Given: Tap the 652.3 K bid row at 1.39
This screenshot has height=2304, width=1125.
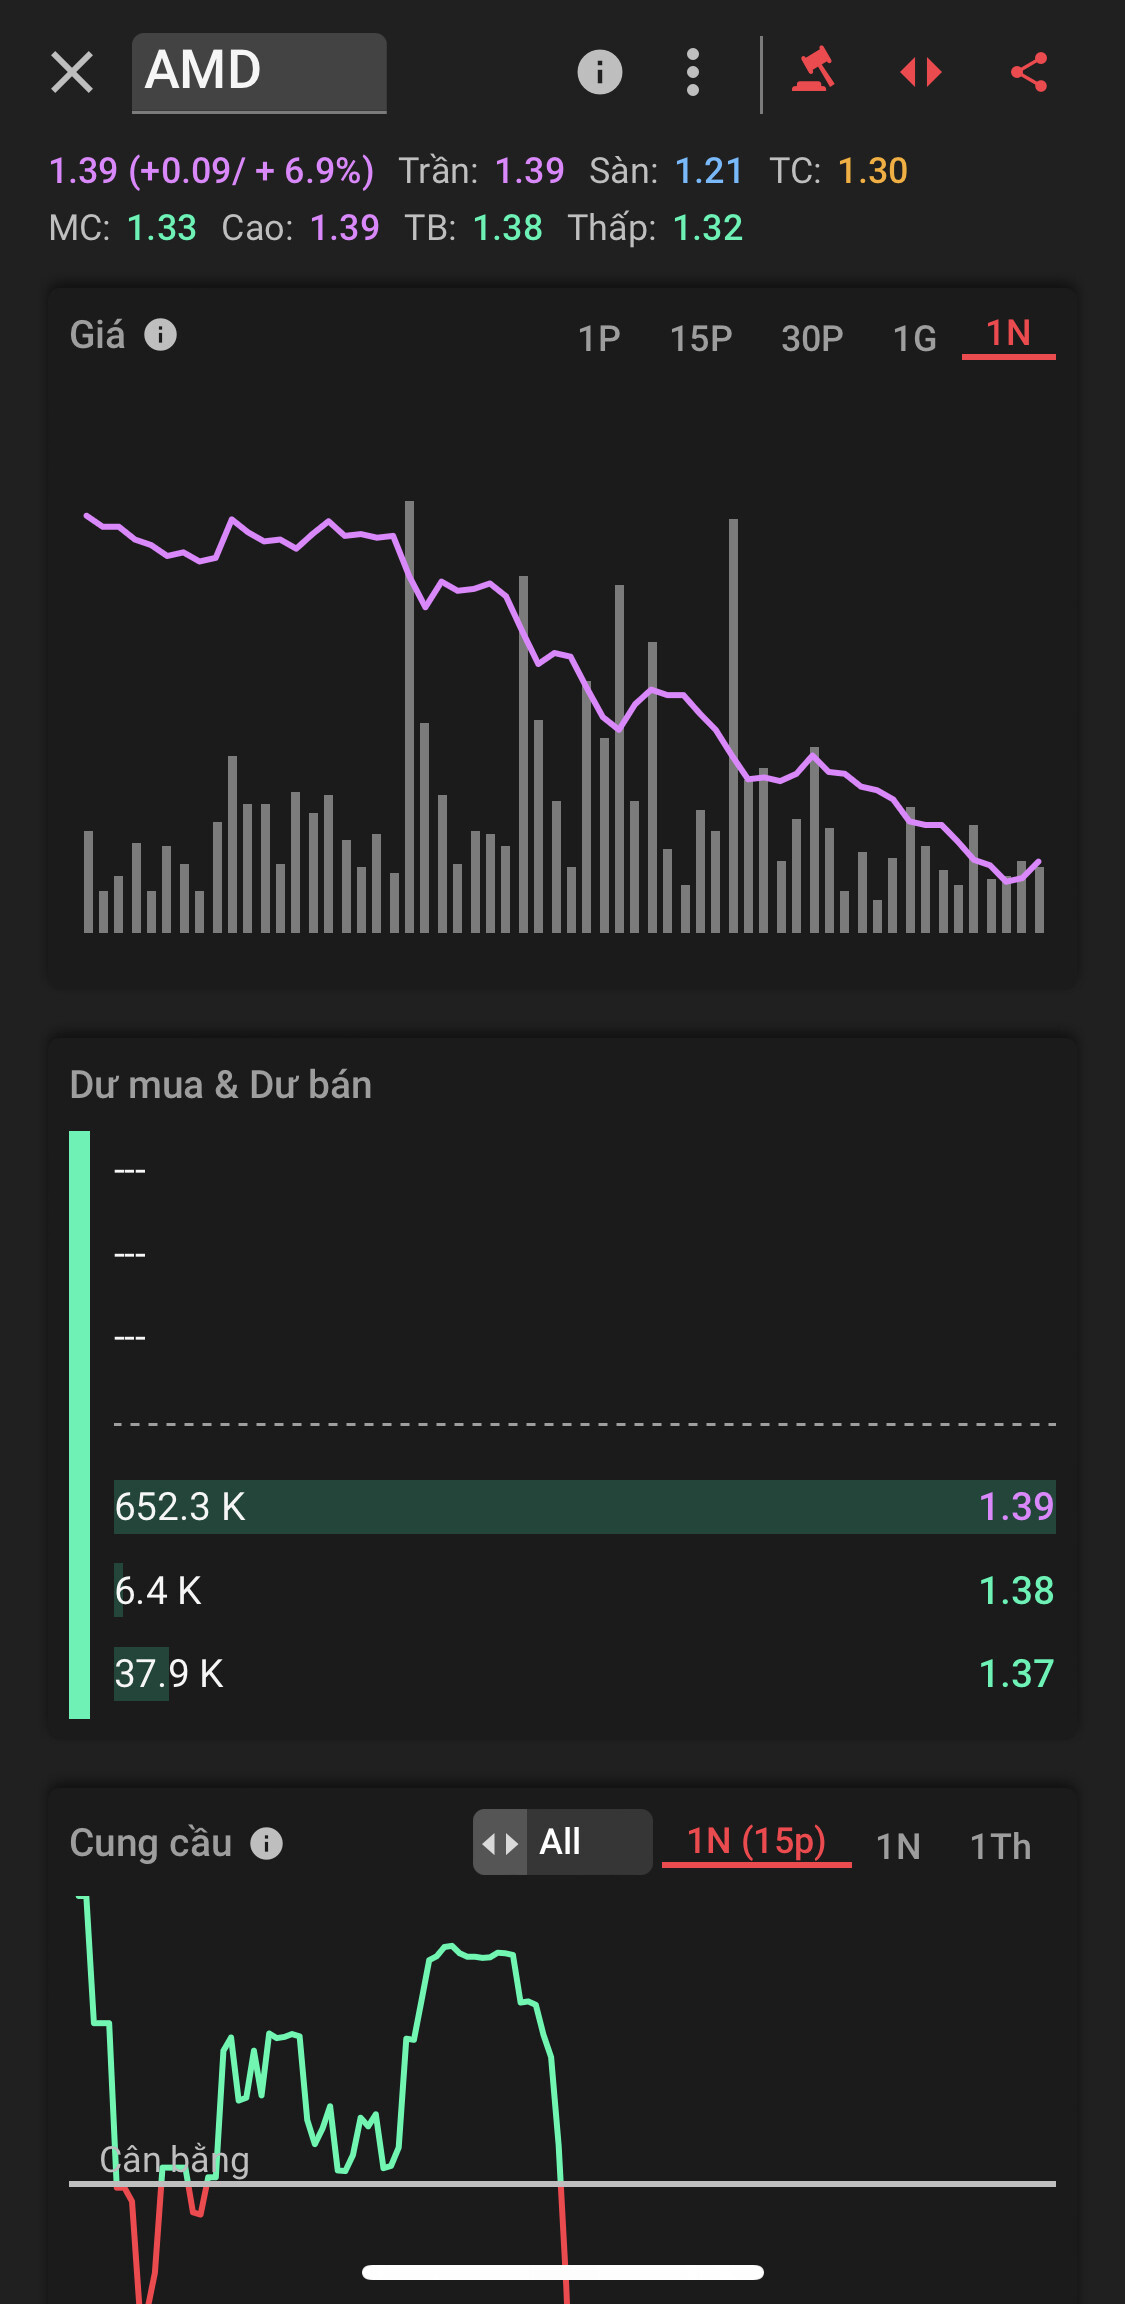Looking at the screenshot, I should point(585,1507).
